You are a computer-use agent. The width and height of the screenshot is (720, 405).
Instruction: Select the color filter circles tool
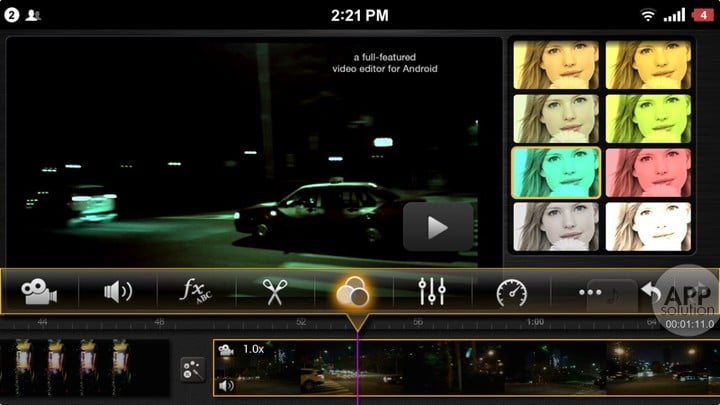353,292
